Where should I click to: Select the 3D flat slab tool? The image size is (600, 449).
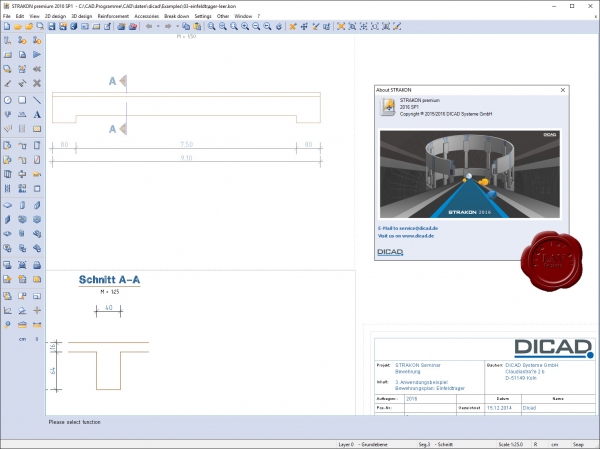pyautogui.click(x=8, y=205)
